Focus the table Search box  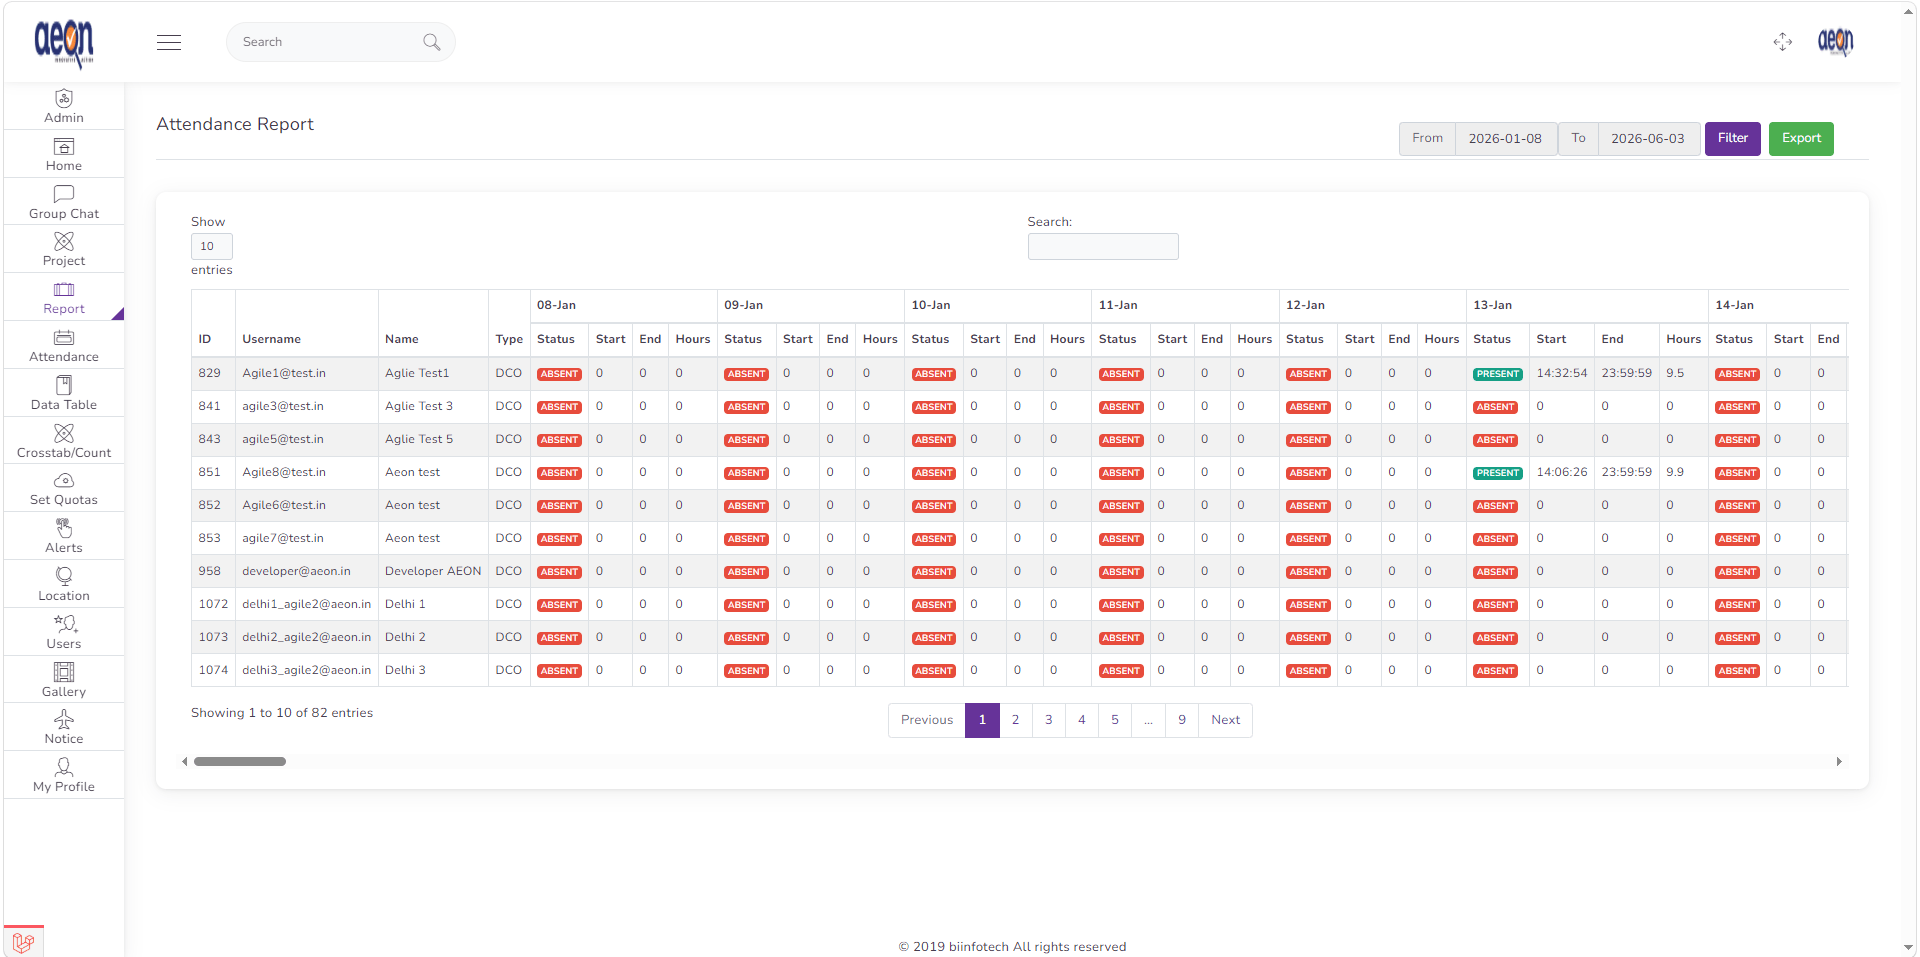point(1103,247)
